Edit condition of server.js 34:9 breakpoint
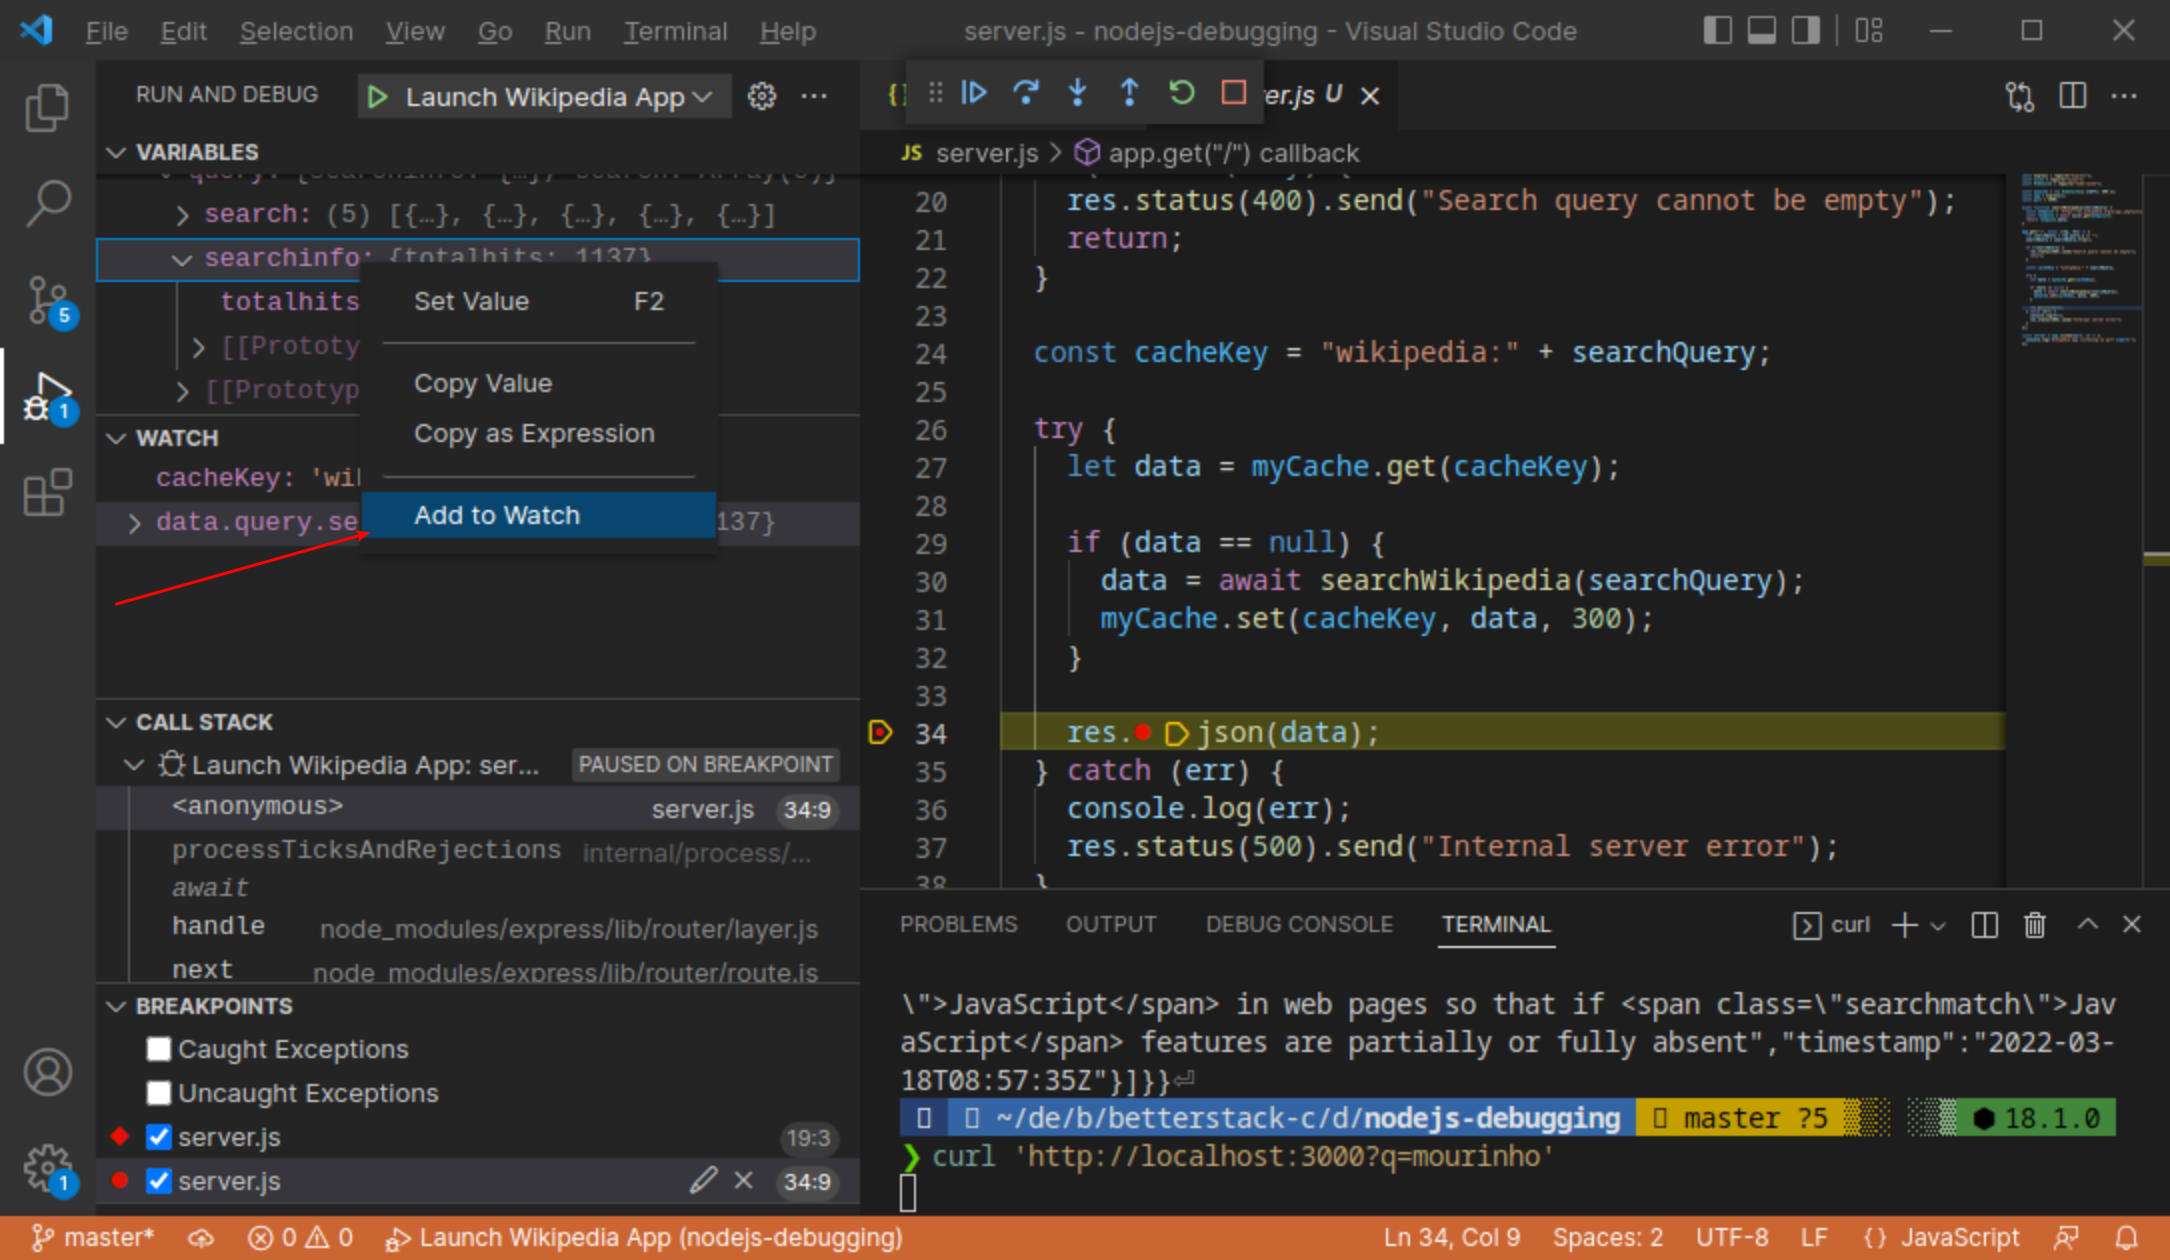Image resolution: width=2170 pixels, height=1260 pixels. pos(703,1181)
